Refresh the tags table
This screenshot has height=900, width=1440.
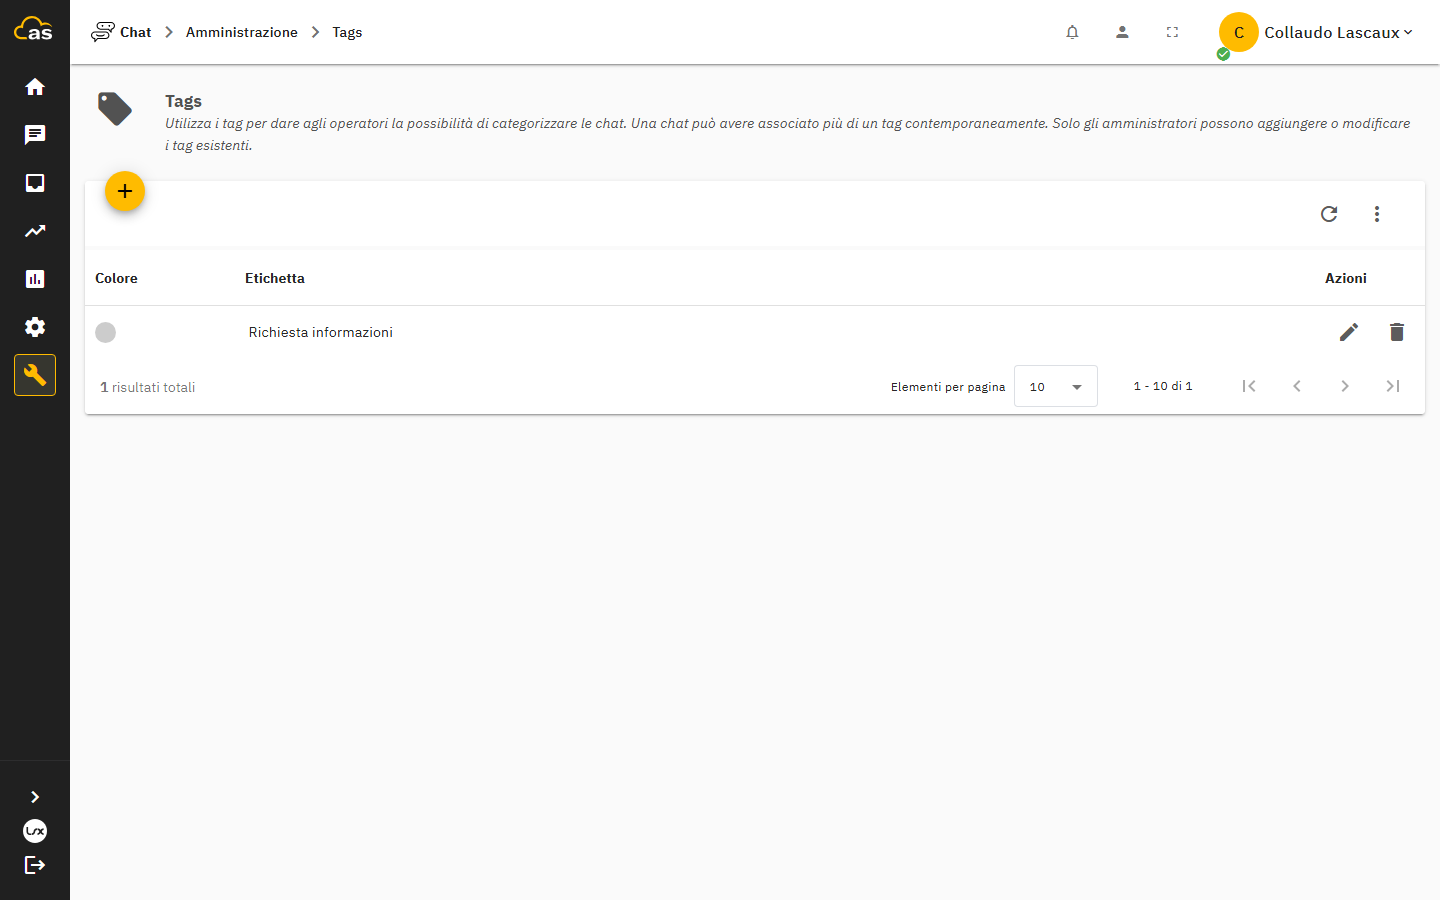point(1329,214)
